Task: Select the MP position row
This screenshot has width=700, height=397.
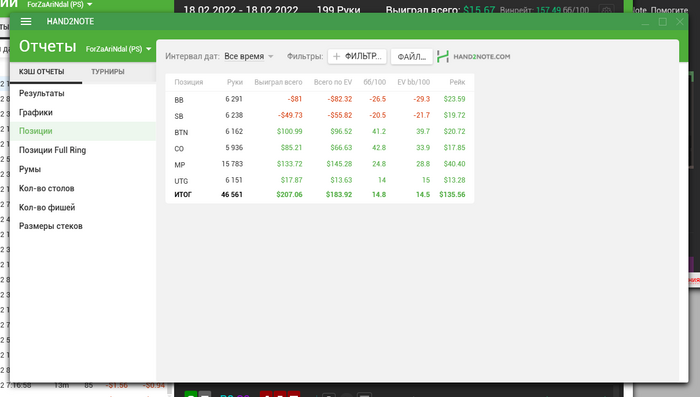Action: click(x=320, y=164)
